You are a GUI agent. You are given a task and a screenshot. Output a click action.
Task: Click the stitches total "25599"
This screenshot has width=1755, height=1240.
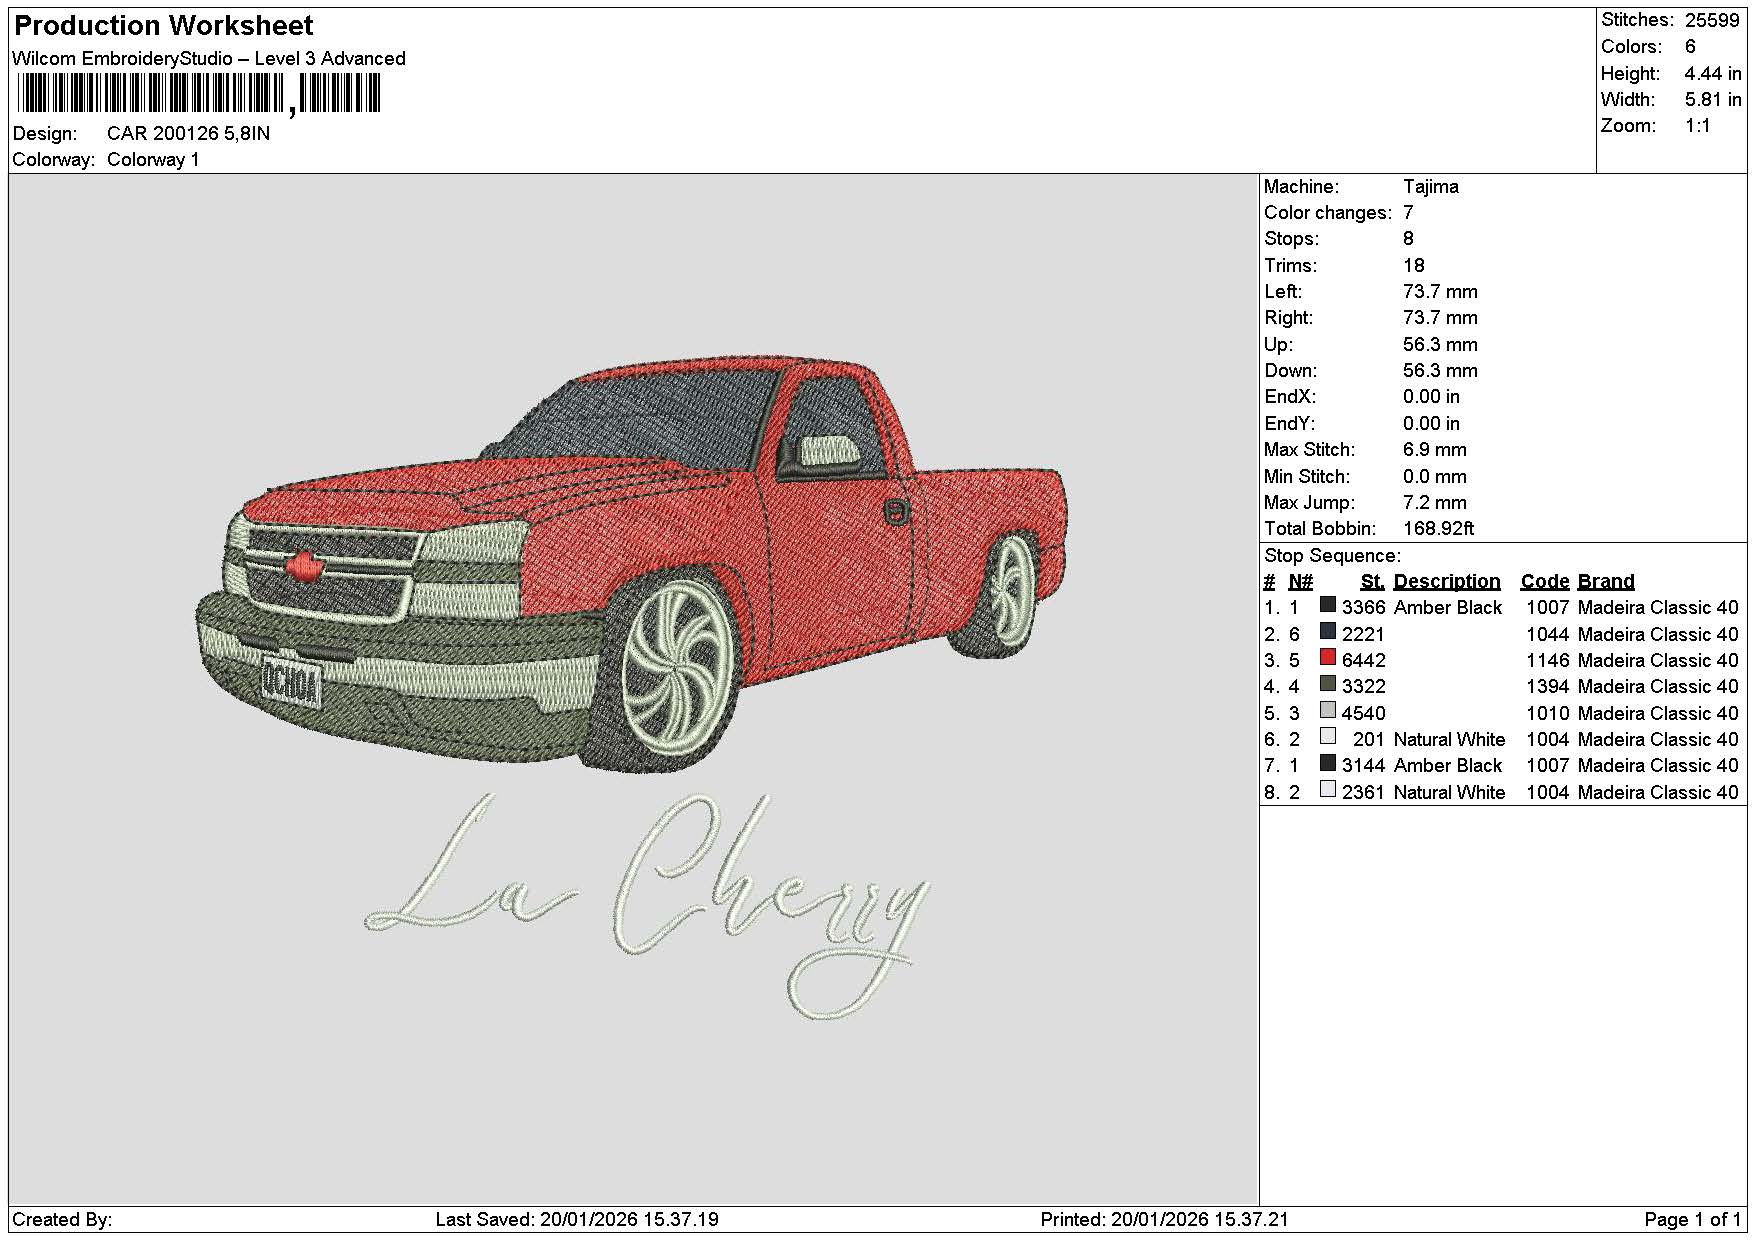pos(1712,20)
